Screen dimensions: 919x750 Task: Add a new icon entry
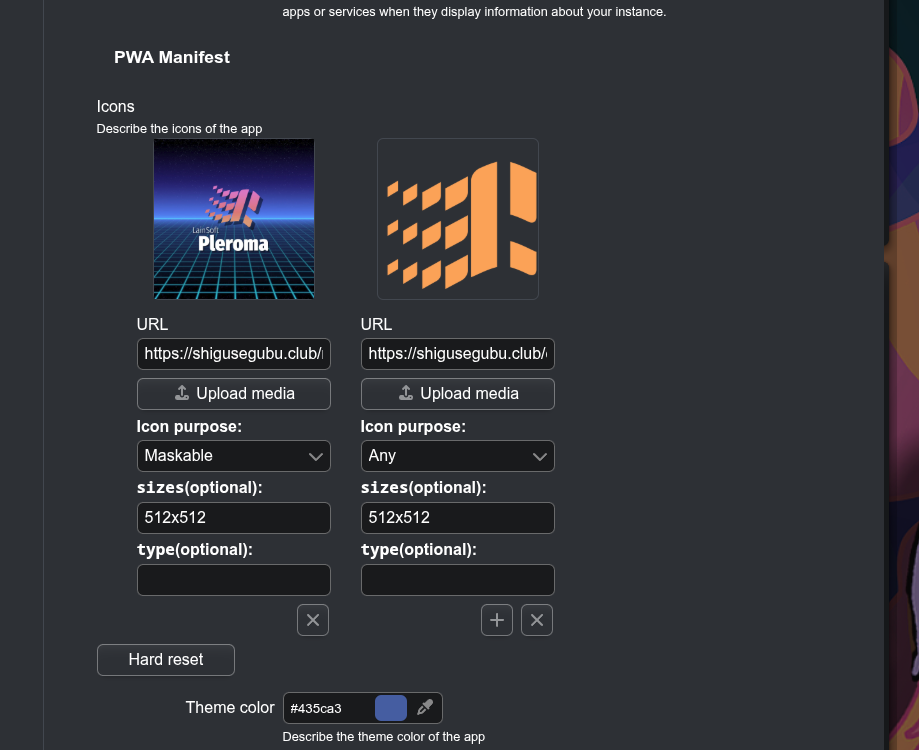point(497,620)
